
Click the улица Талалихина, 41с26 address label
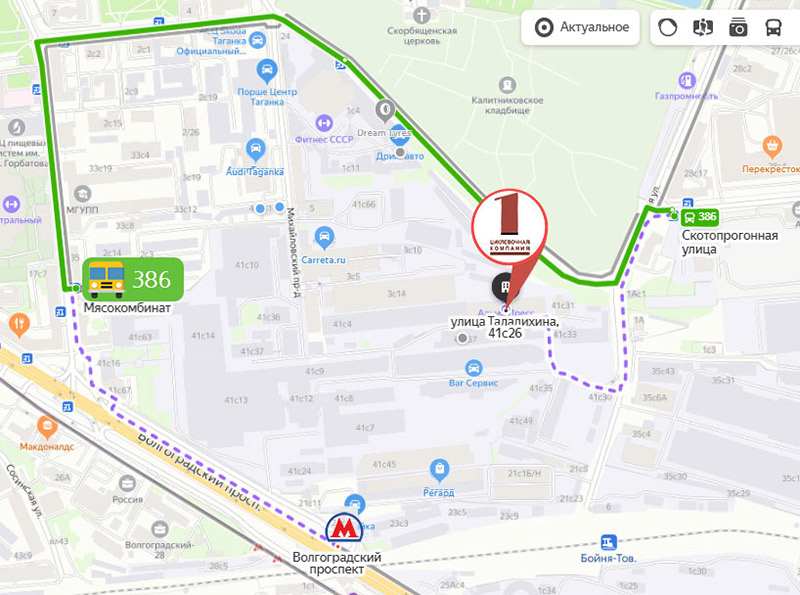pyautogui.click(x=505, y=328)
